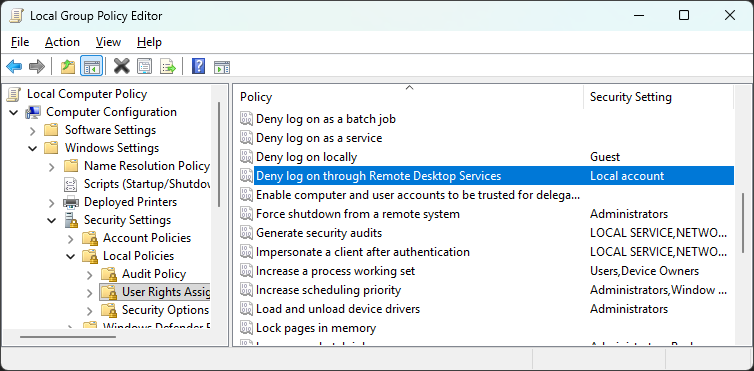Expand Name Resolution Policy node
754x371 pixels.
(x=52, y=167)
